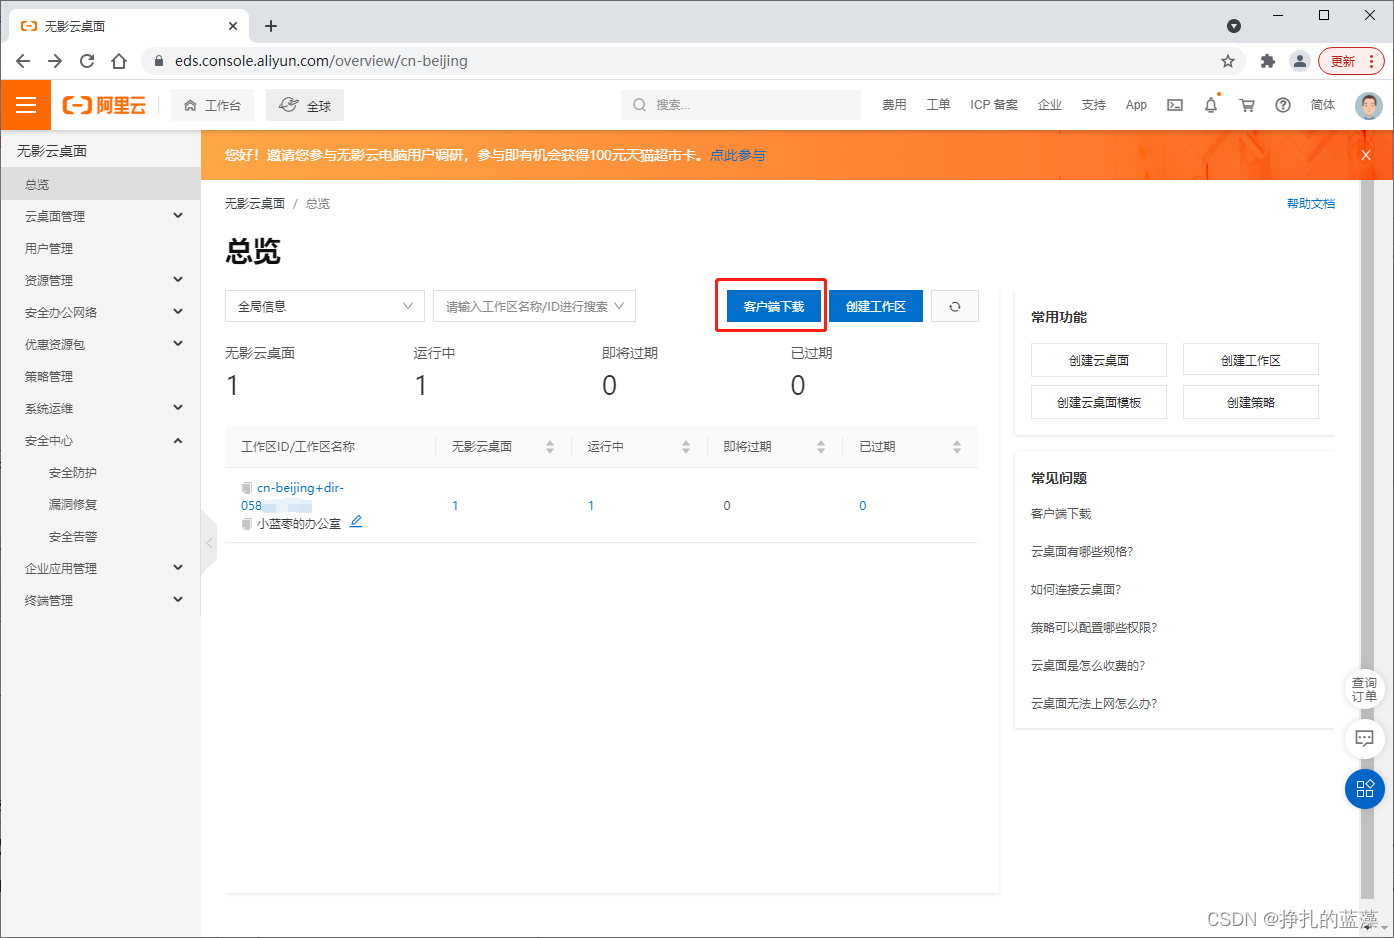This screenshot has width=1394, height=938.
Task: Click the blue widget icon at bottom right
Action: (1364, 789)
